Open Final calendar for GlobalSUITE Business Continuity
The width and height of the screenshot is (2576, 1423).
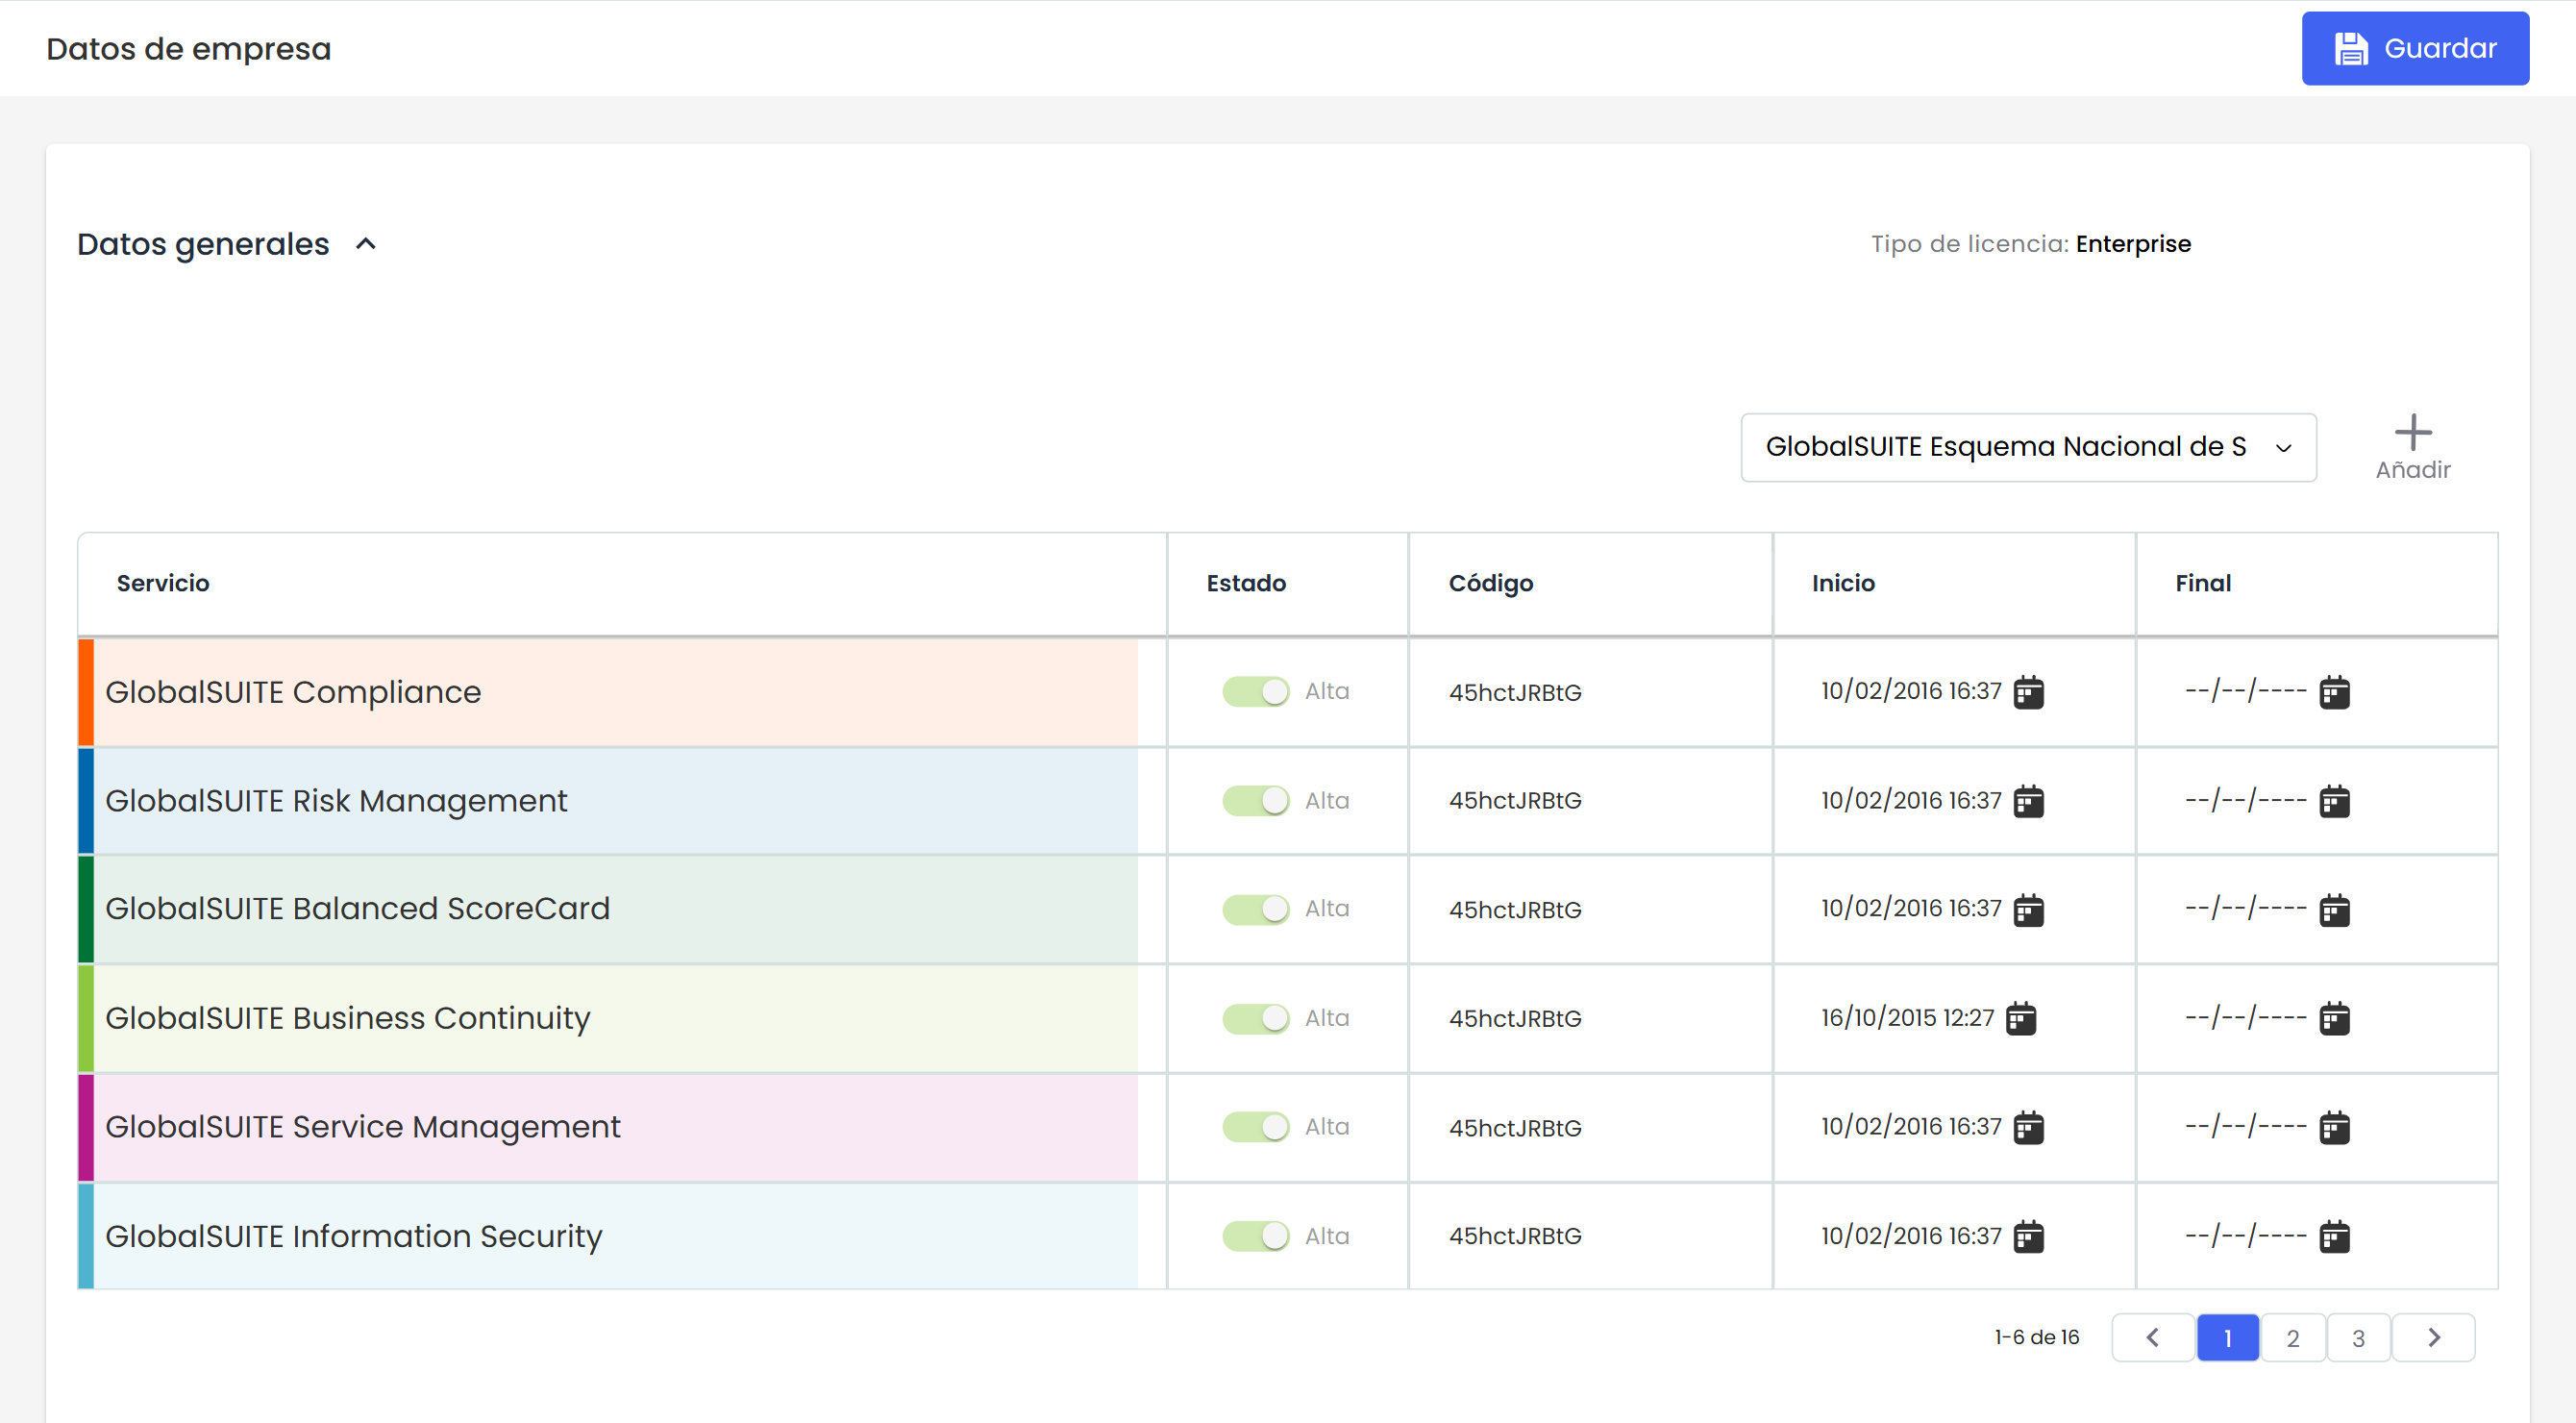click(x=2334, y=1019)
